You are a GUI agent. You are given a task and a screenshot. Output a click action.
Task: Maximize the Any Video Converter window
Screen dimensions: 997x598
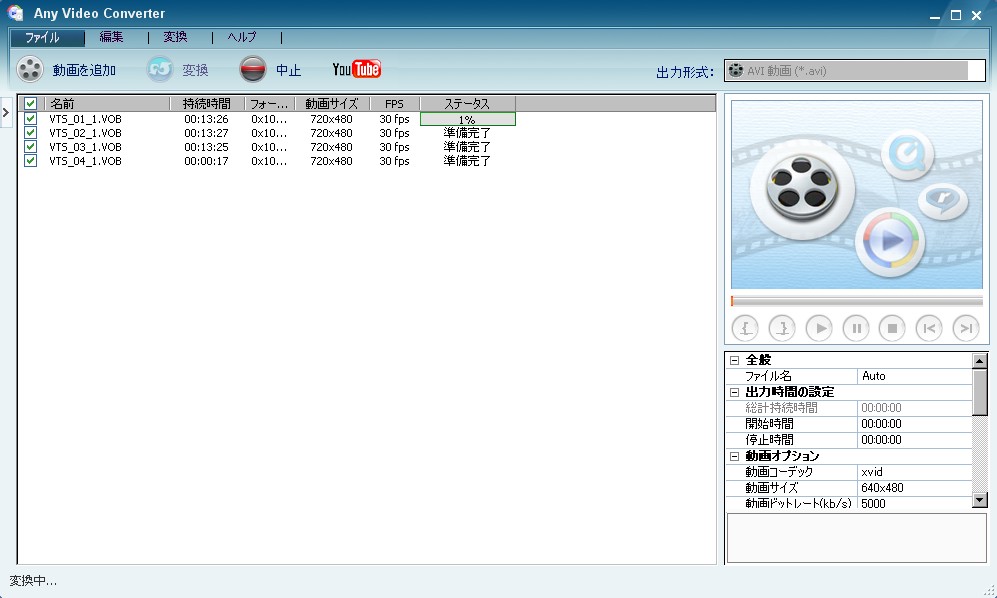point(956,15)
